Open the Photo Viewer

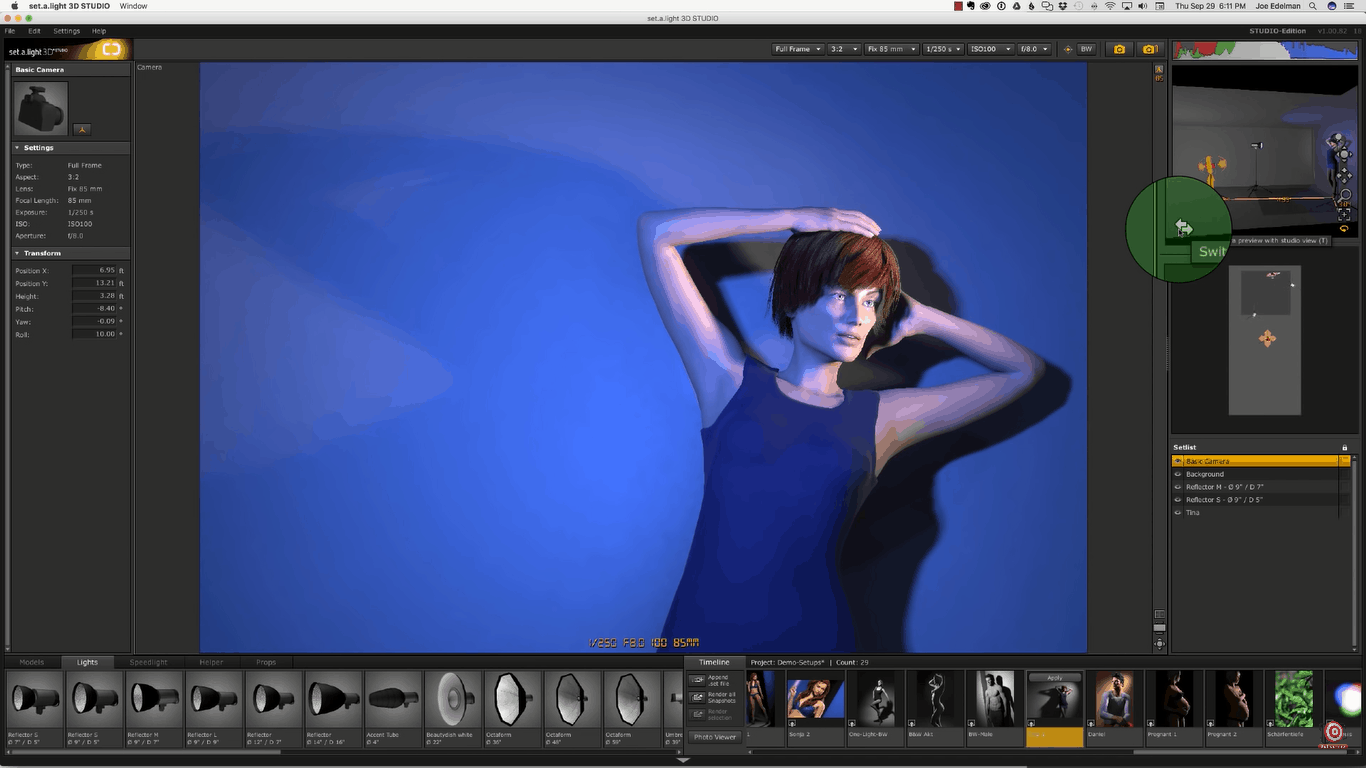pyautogui.click(x=715, y=737)
